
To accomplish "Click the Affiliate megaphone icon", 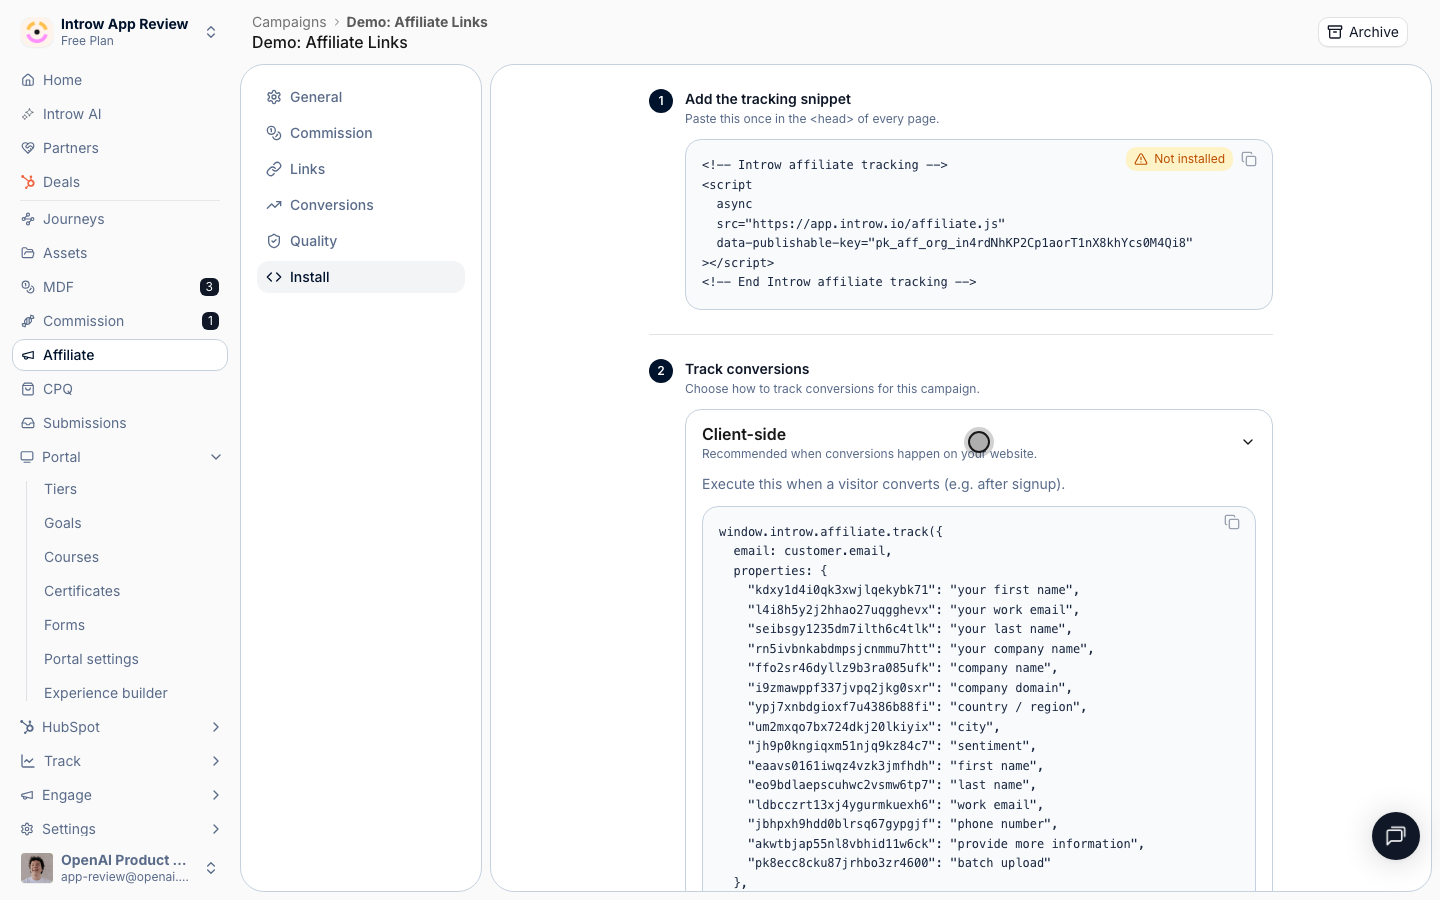I will pyautogui.click(x=28, y=355).
